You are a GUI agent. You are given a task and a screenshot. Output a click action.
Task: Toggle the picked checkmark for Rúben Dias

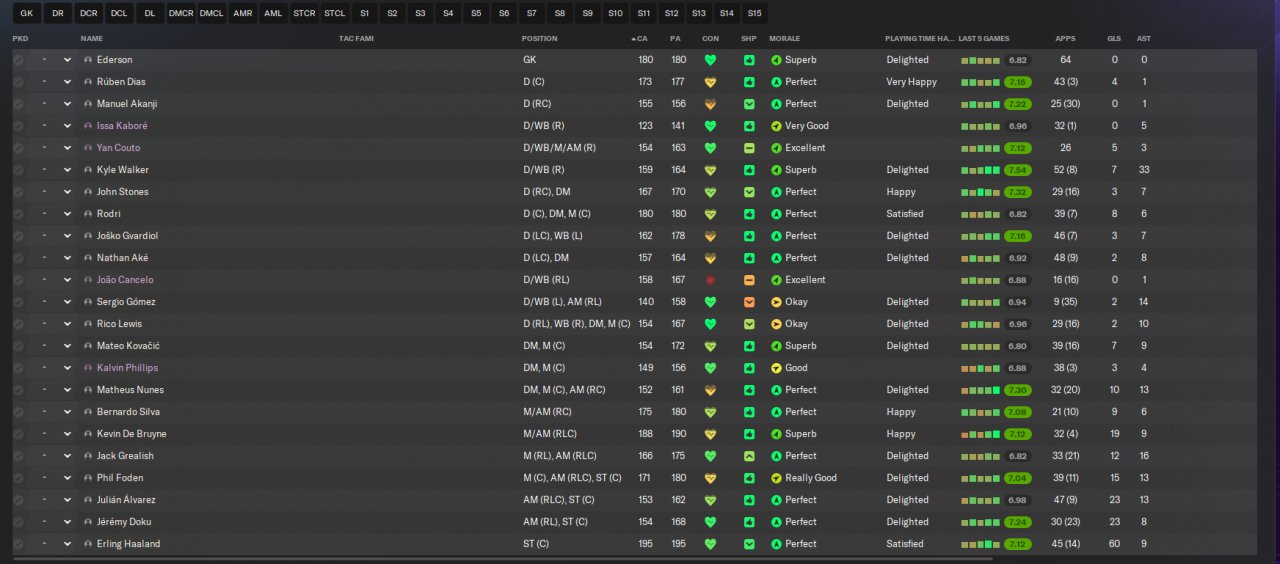tap(18, 82)
